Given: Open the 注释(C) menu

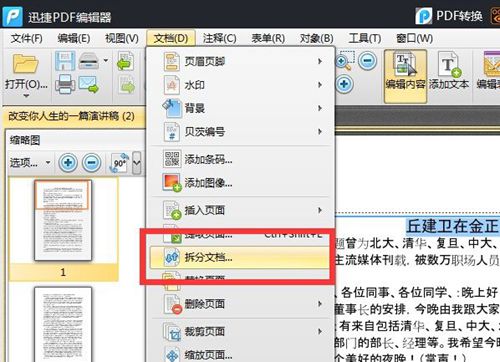Looking at the screenshot, I should tap(219, 38).
